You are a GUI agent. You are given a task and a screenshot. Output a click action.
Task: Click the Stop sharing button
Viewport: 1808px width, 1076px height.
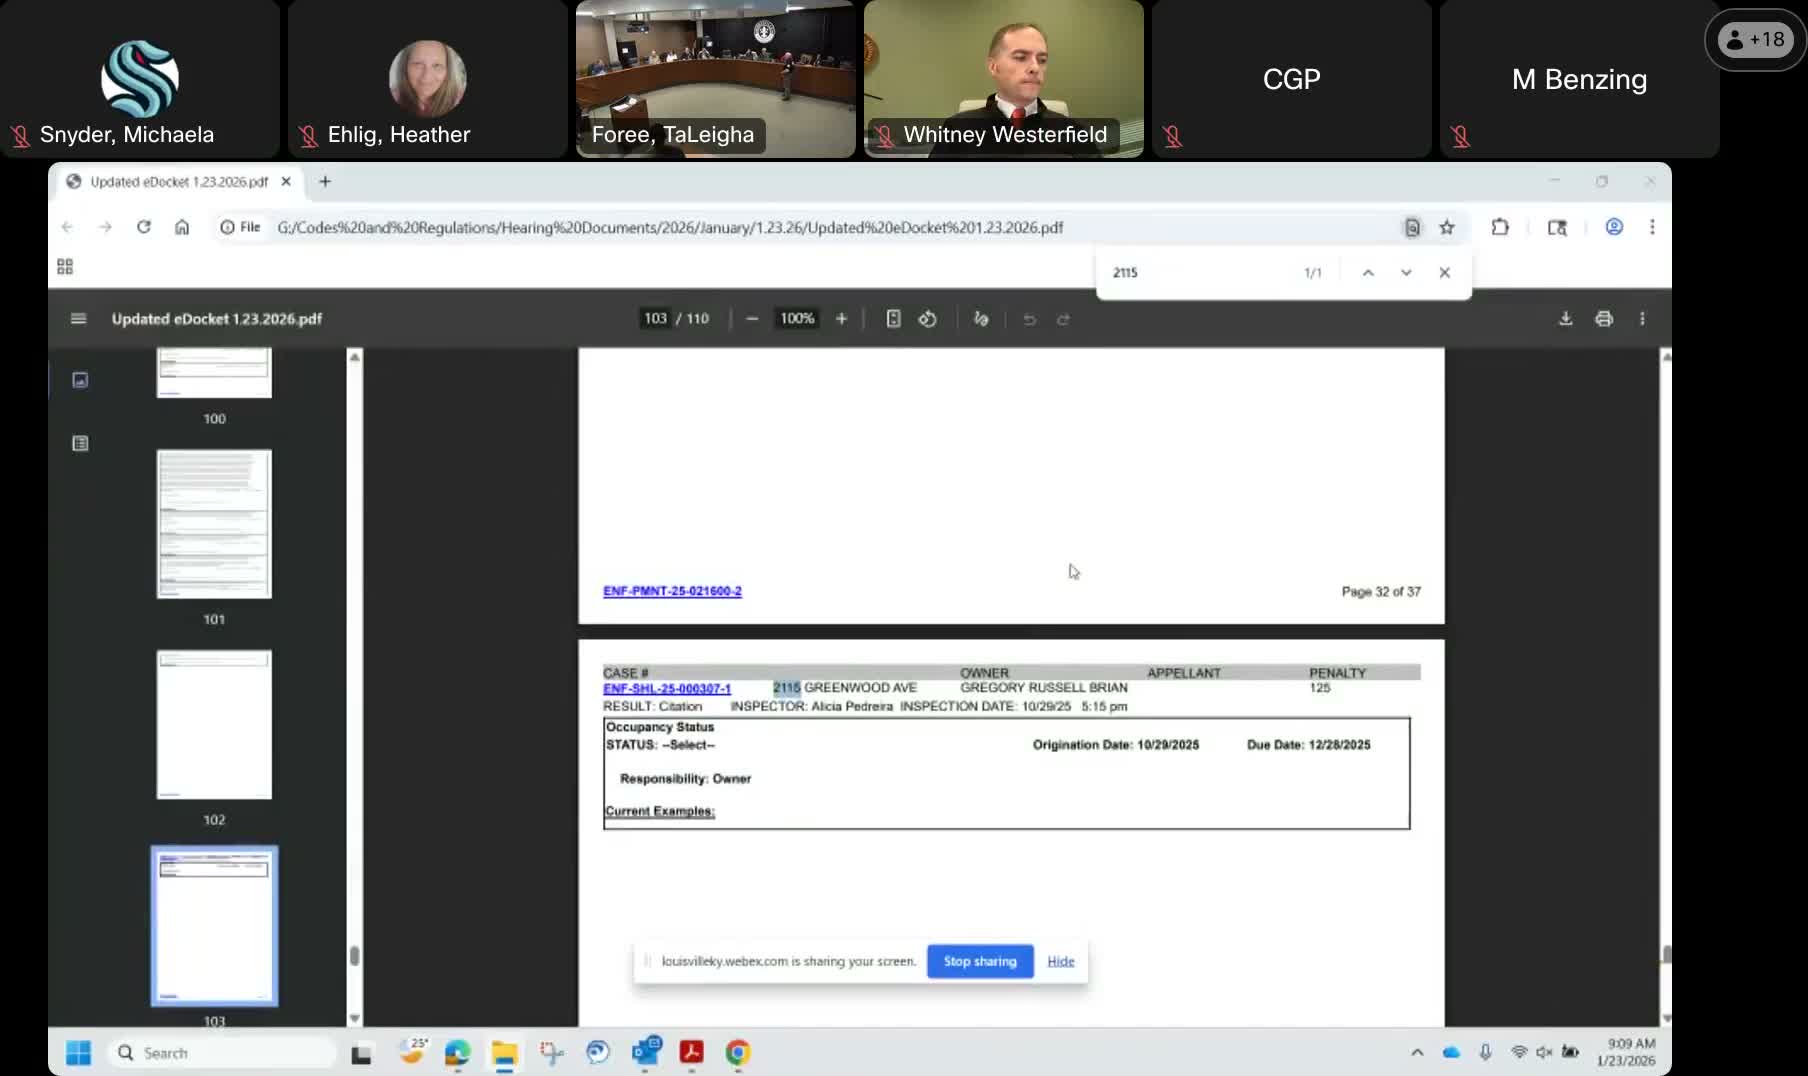coord(980,961)
